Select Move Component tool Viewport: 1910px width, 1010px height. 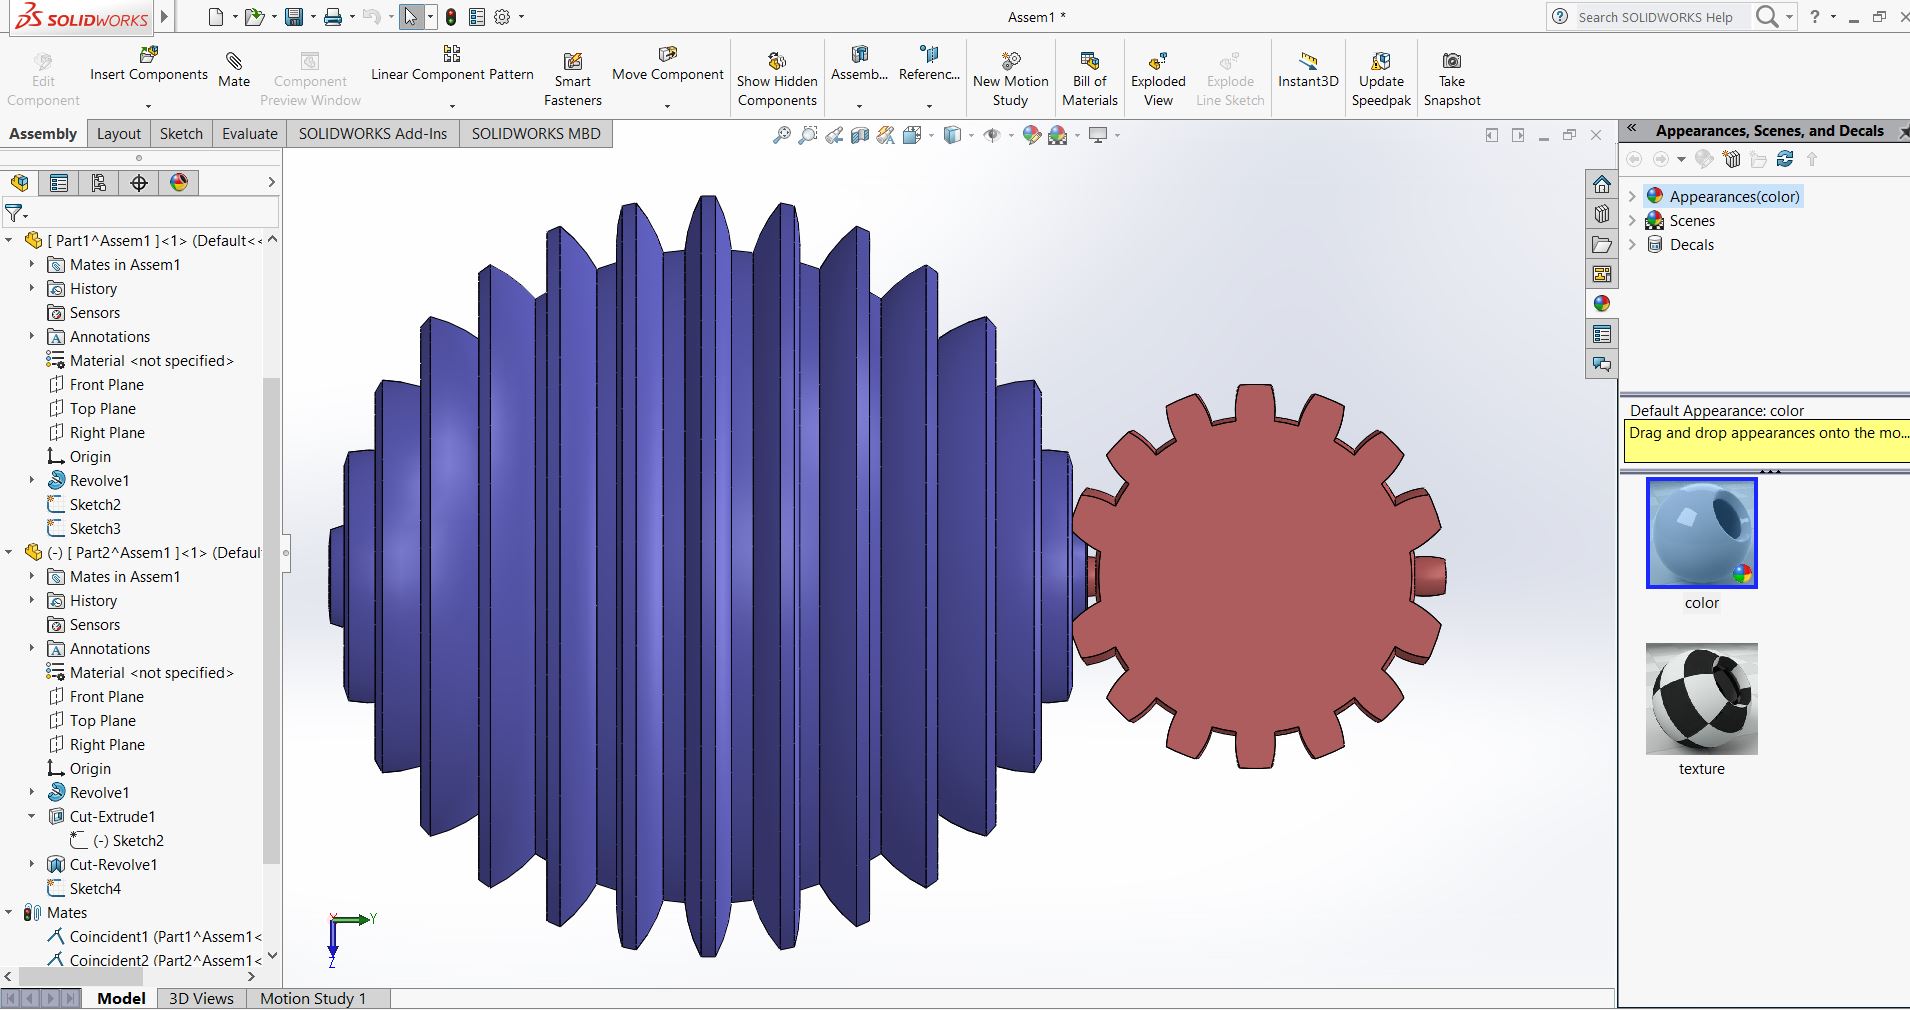click(x=667, y=64)
